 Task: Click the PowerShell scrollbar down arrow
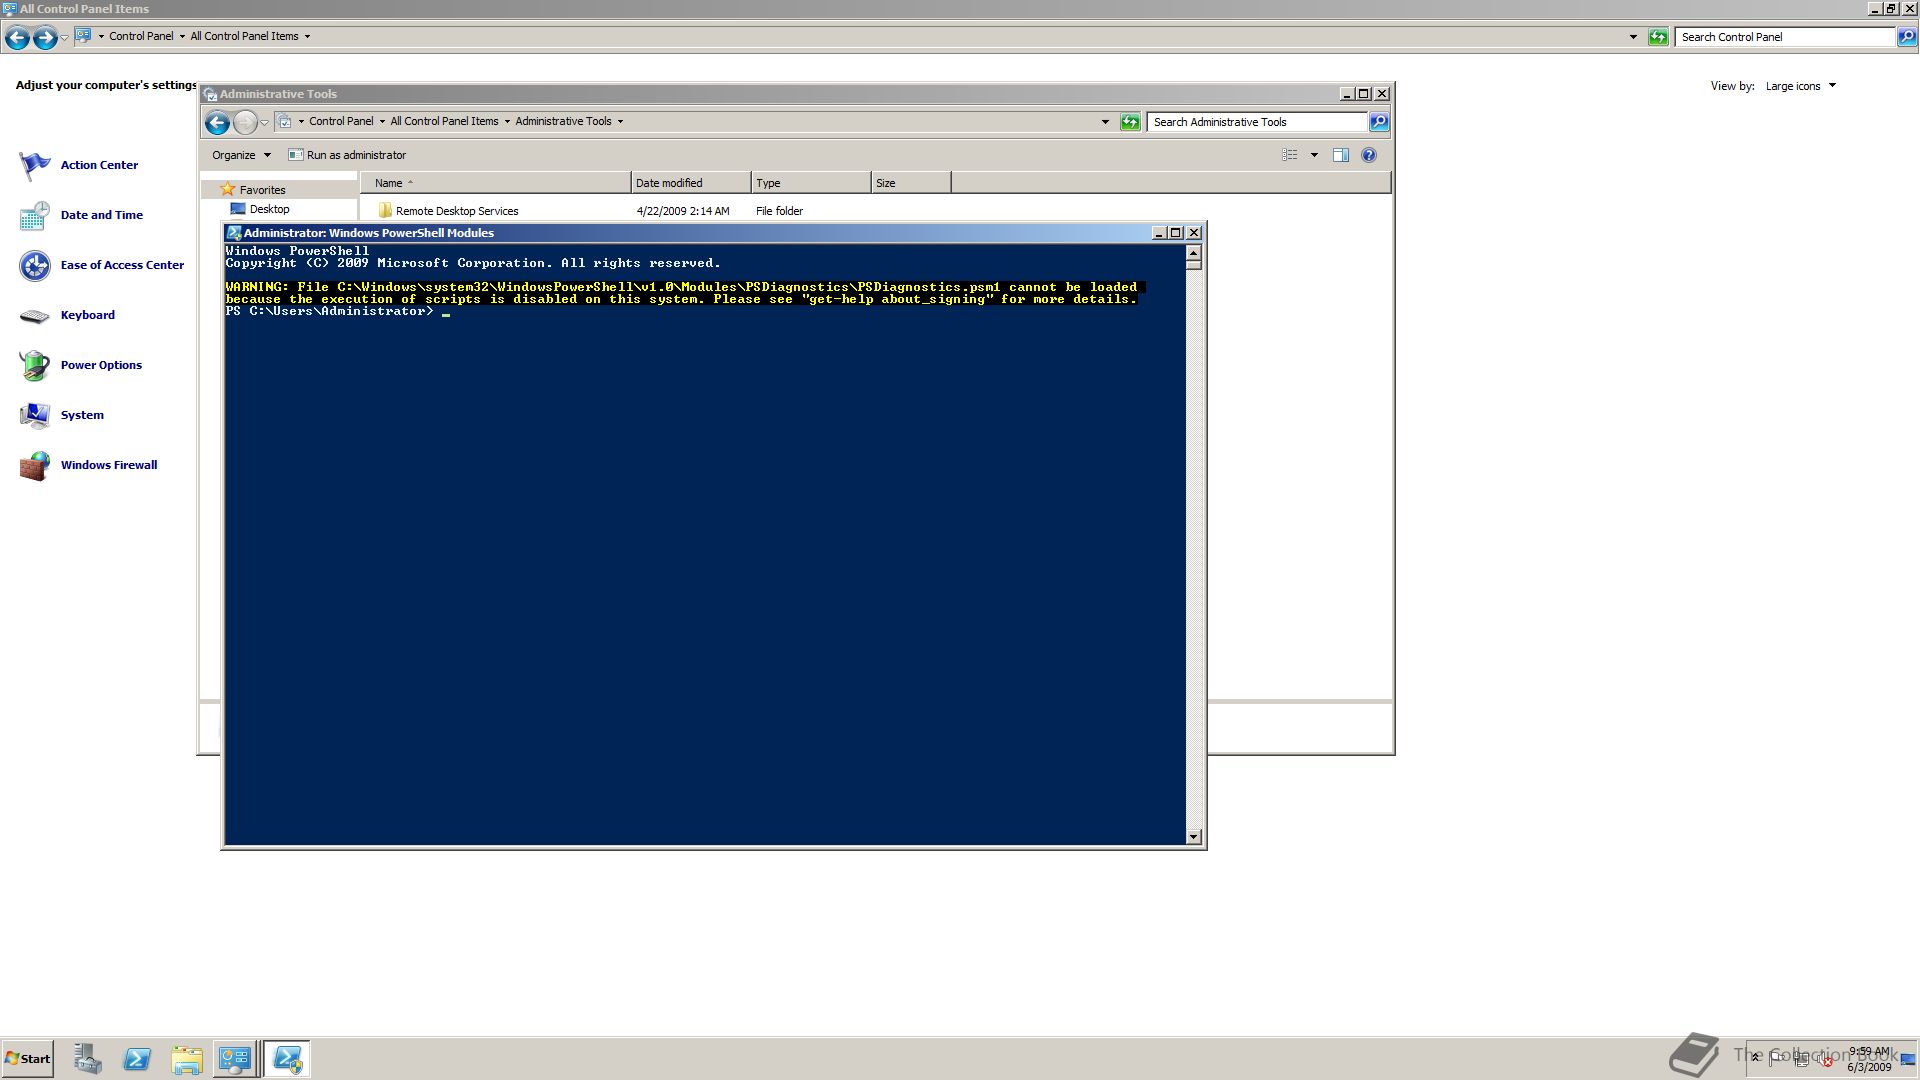tap(1193, 837)
